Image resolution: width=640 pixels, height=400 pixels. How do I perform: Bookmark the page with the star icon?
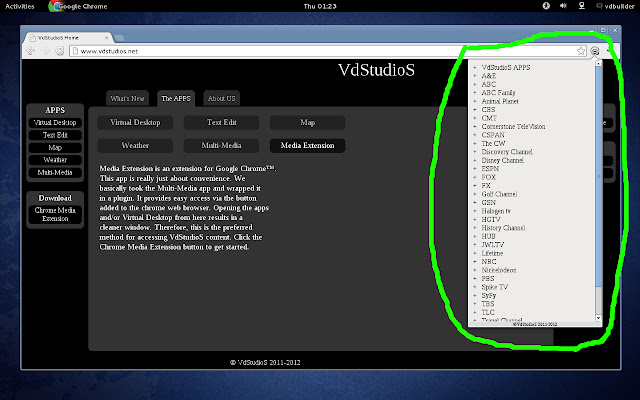[x=581, y=51]
